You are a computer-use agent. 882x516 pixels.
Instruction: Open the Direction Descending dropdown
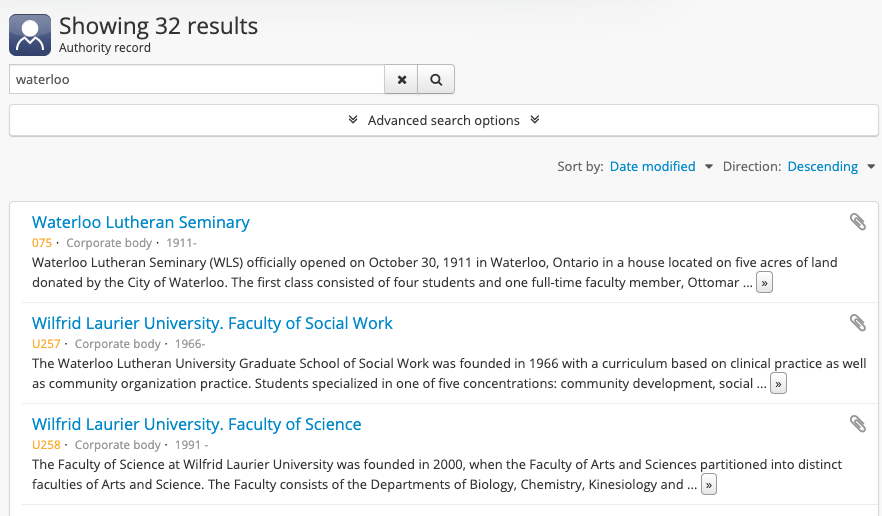pos(831,167)
